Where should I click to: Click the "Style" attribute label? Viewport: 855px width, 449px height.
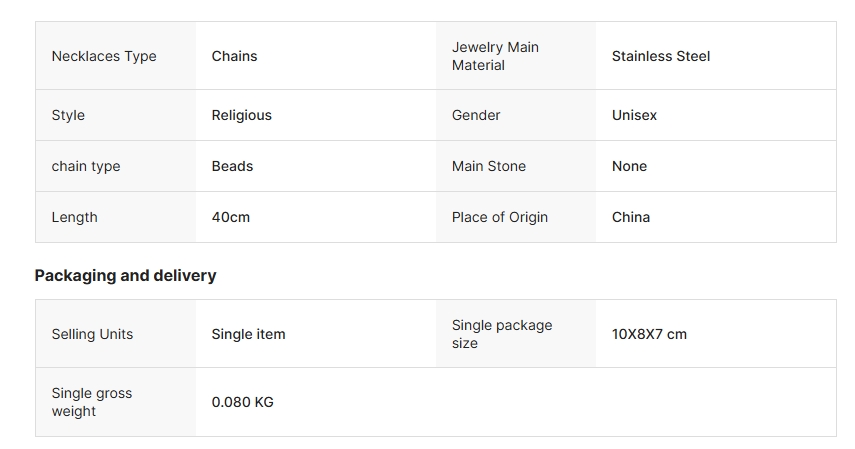(x=68, y=115)
